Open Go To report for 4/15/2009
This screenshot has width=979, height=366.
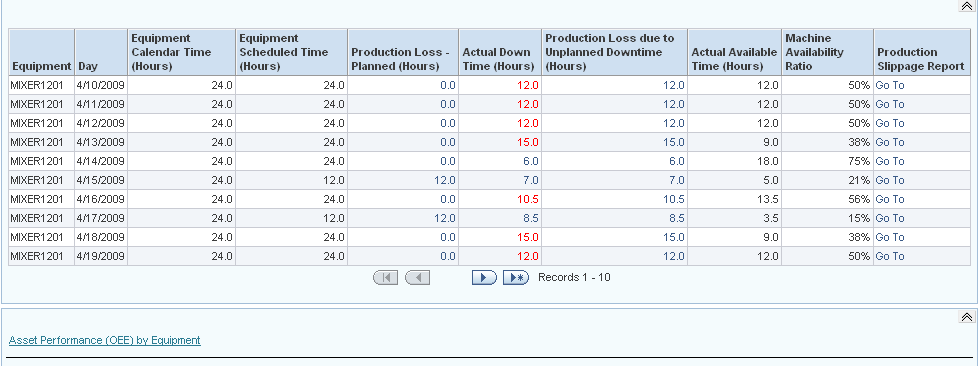click(x=890, y=181)
